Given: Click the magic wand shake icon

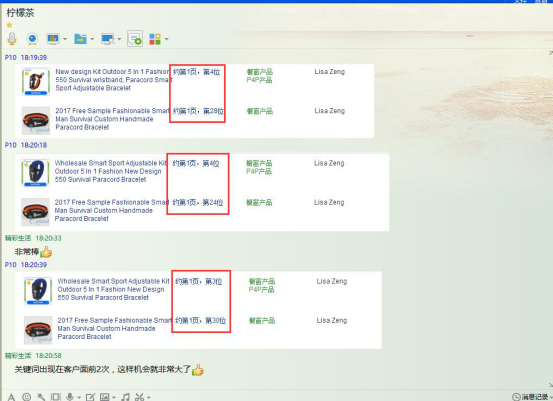Looking at the screenshot, I should 41,397.
